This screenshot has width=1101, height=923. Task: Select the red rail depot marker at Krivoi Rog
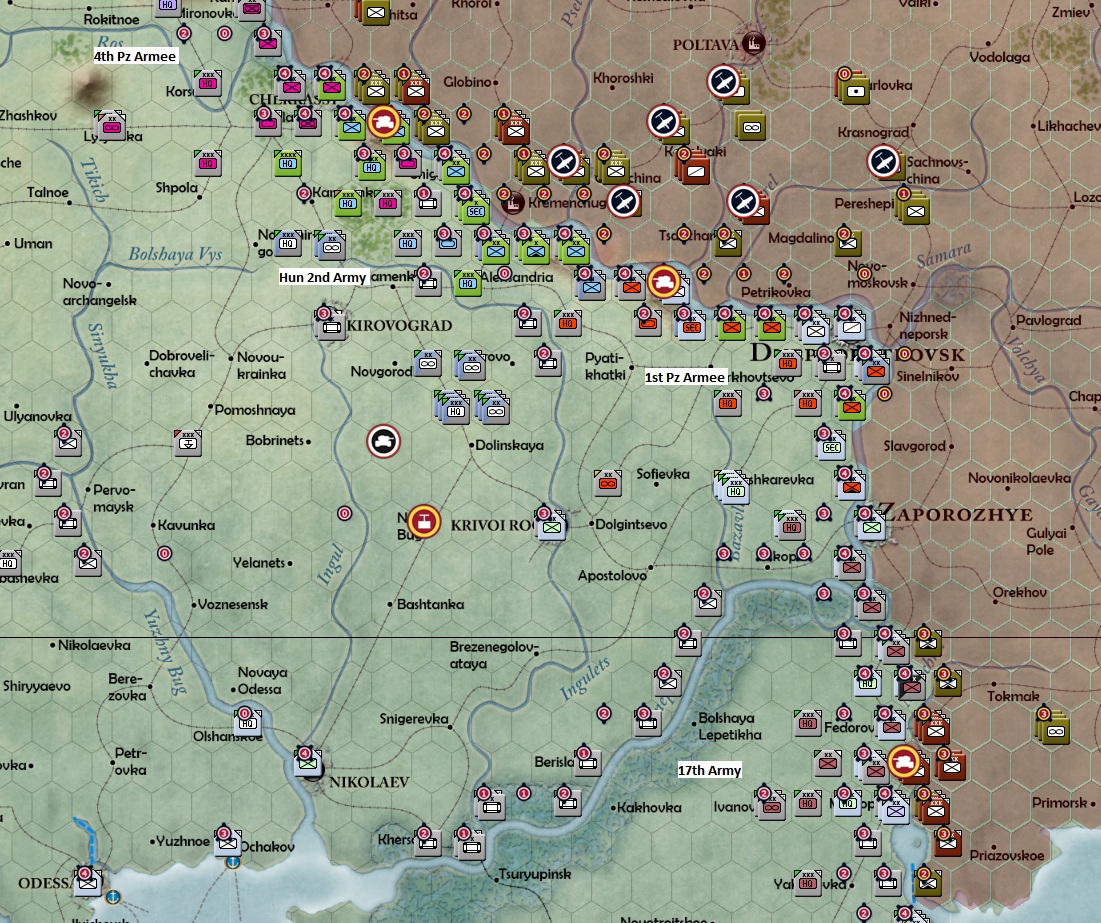click(x=424, y=522)
